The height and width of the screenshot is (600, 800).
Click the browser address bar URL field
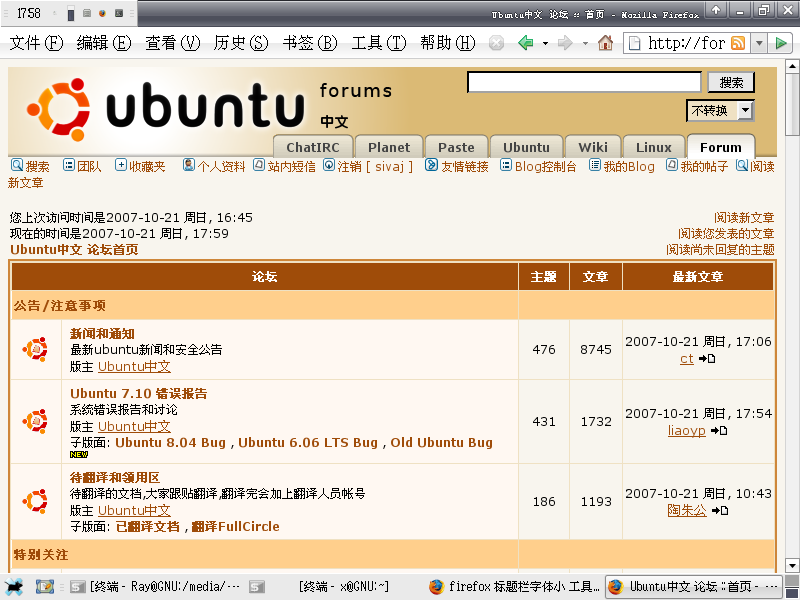(x=686, y=43)
